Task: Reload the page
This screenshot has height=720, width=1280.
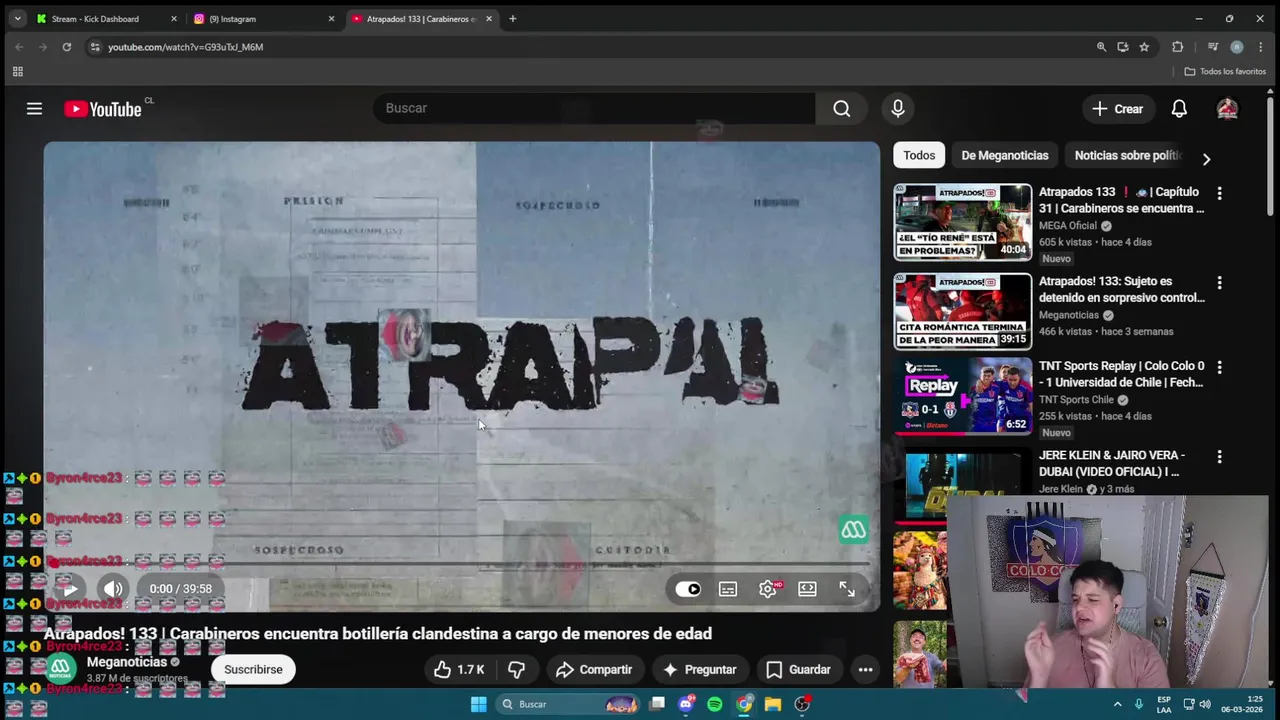Action: [66, 47]
